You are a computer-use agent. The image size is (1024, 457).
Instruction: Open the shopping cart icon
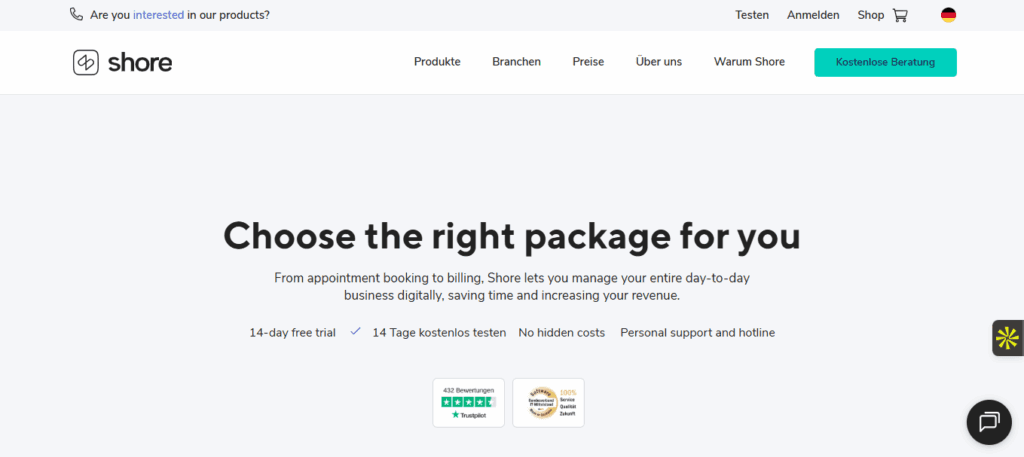click(x=900, y=15)
